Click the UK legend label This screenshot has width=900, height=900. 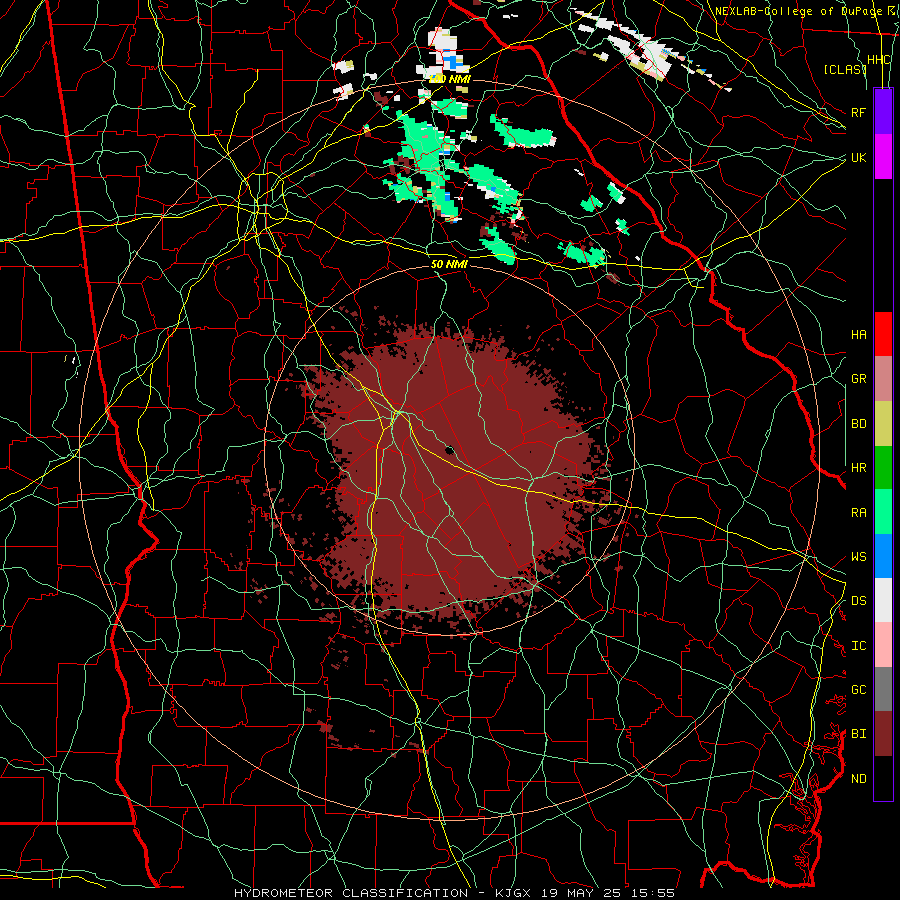click(x=858, y=157)
